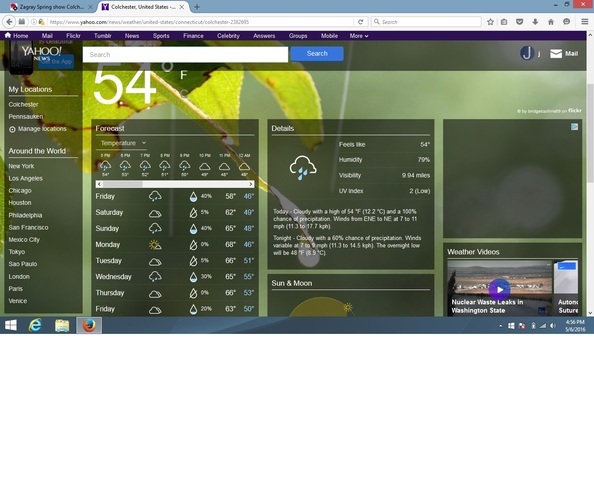Open Finance in the Yahoo navigation bar
This screenshot has width=594, height=480.
coord(193,36)
